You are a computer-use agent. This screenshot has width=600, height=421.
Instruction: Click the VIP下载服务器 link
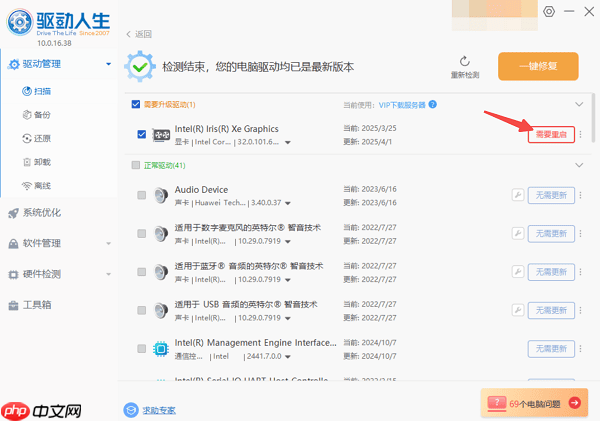point(402,105)
